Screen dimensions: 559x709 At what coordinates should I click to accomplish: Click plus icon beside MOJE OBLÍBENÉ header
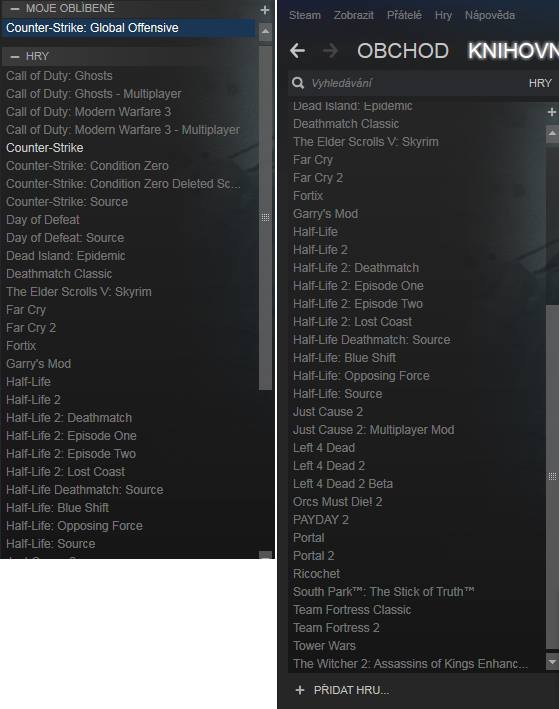(265, 9)
